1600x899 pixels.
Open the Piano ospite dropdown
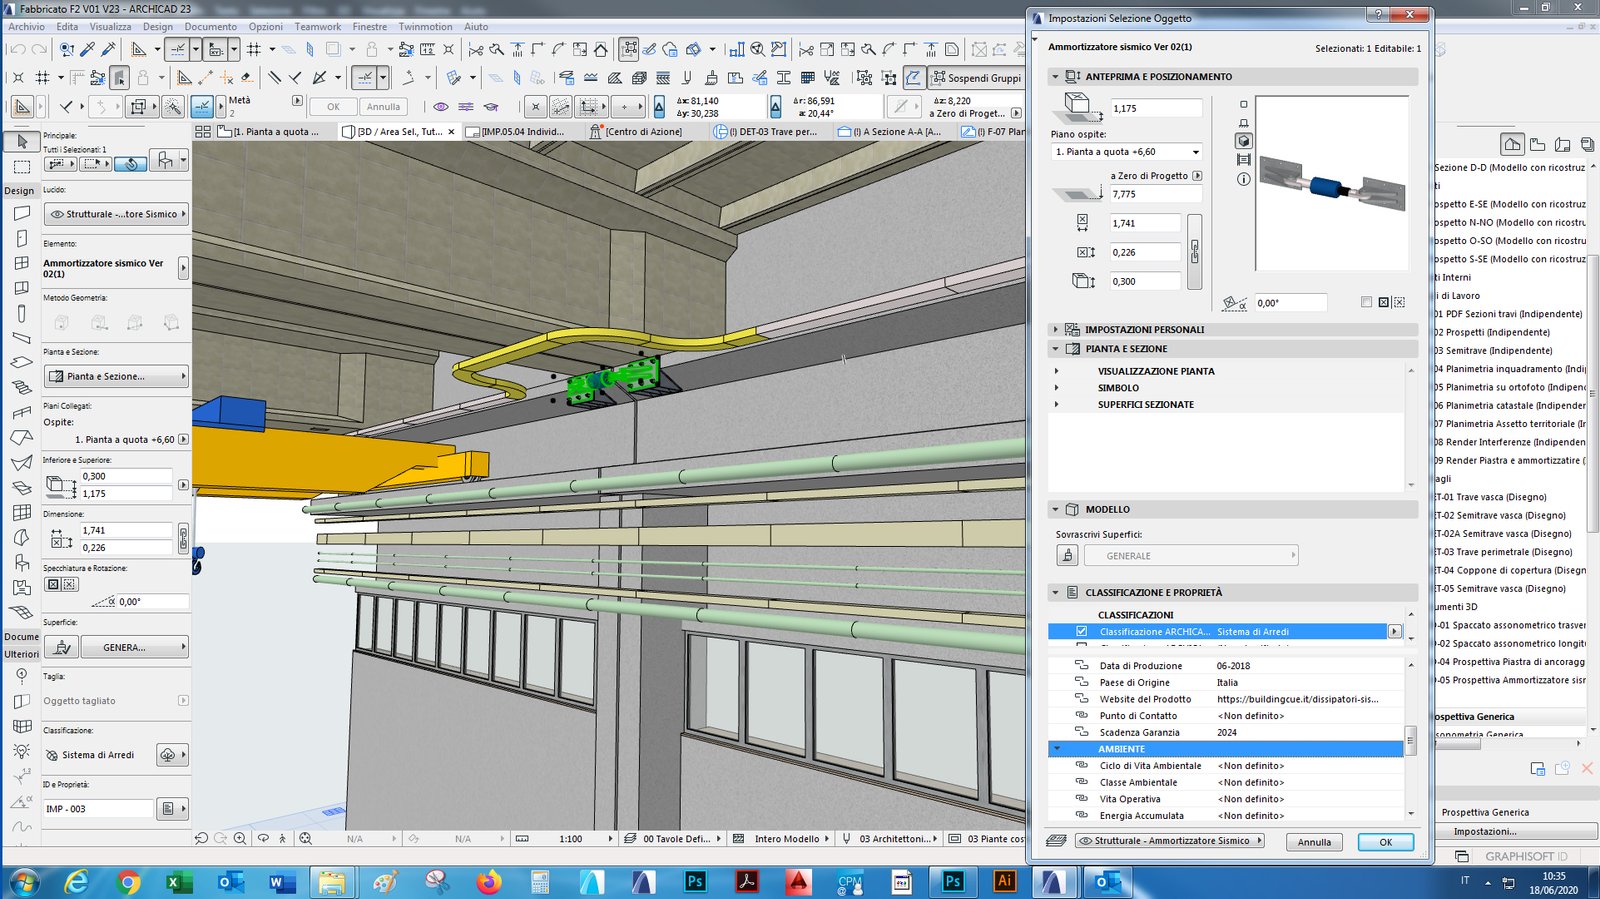[1126, 152]
